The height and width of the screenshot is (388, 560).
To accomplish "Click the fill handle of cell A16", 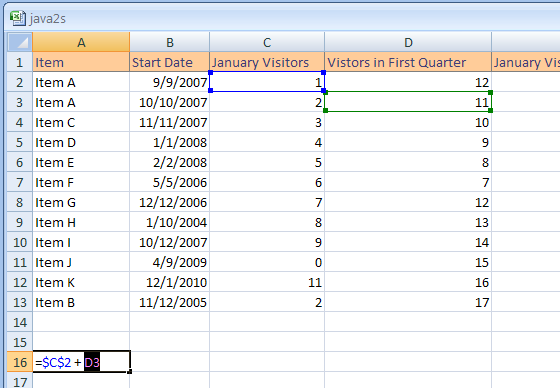I will 130,372.
